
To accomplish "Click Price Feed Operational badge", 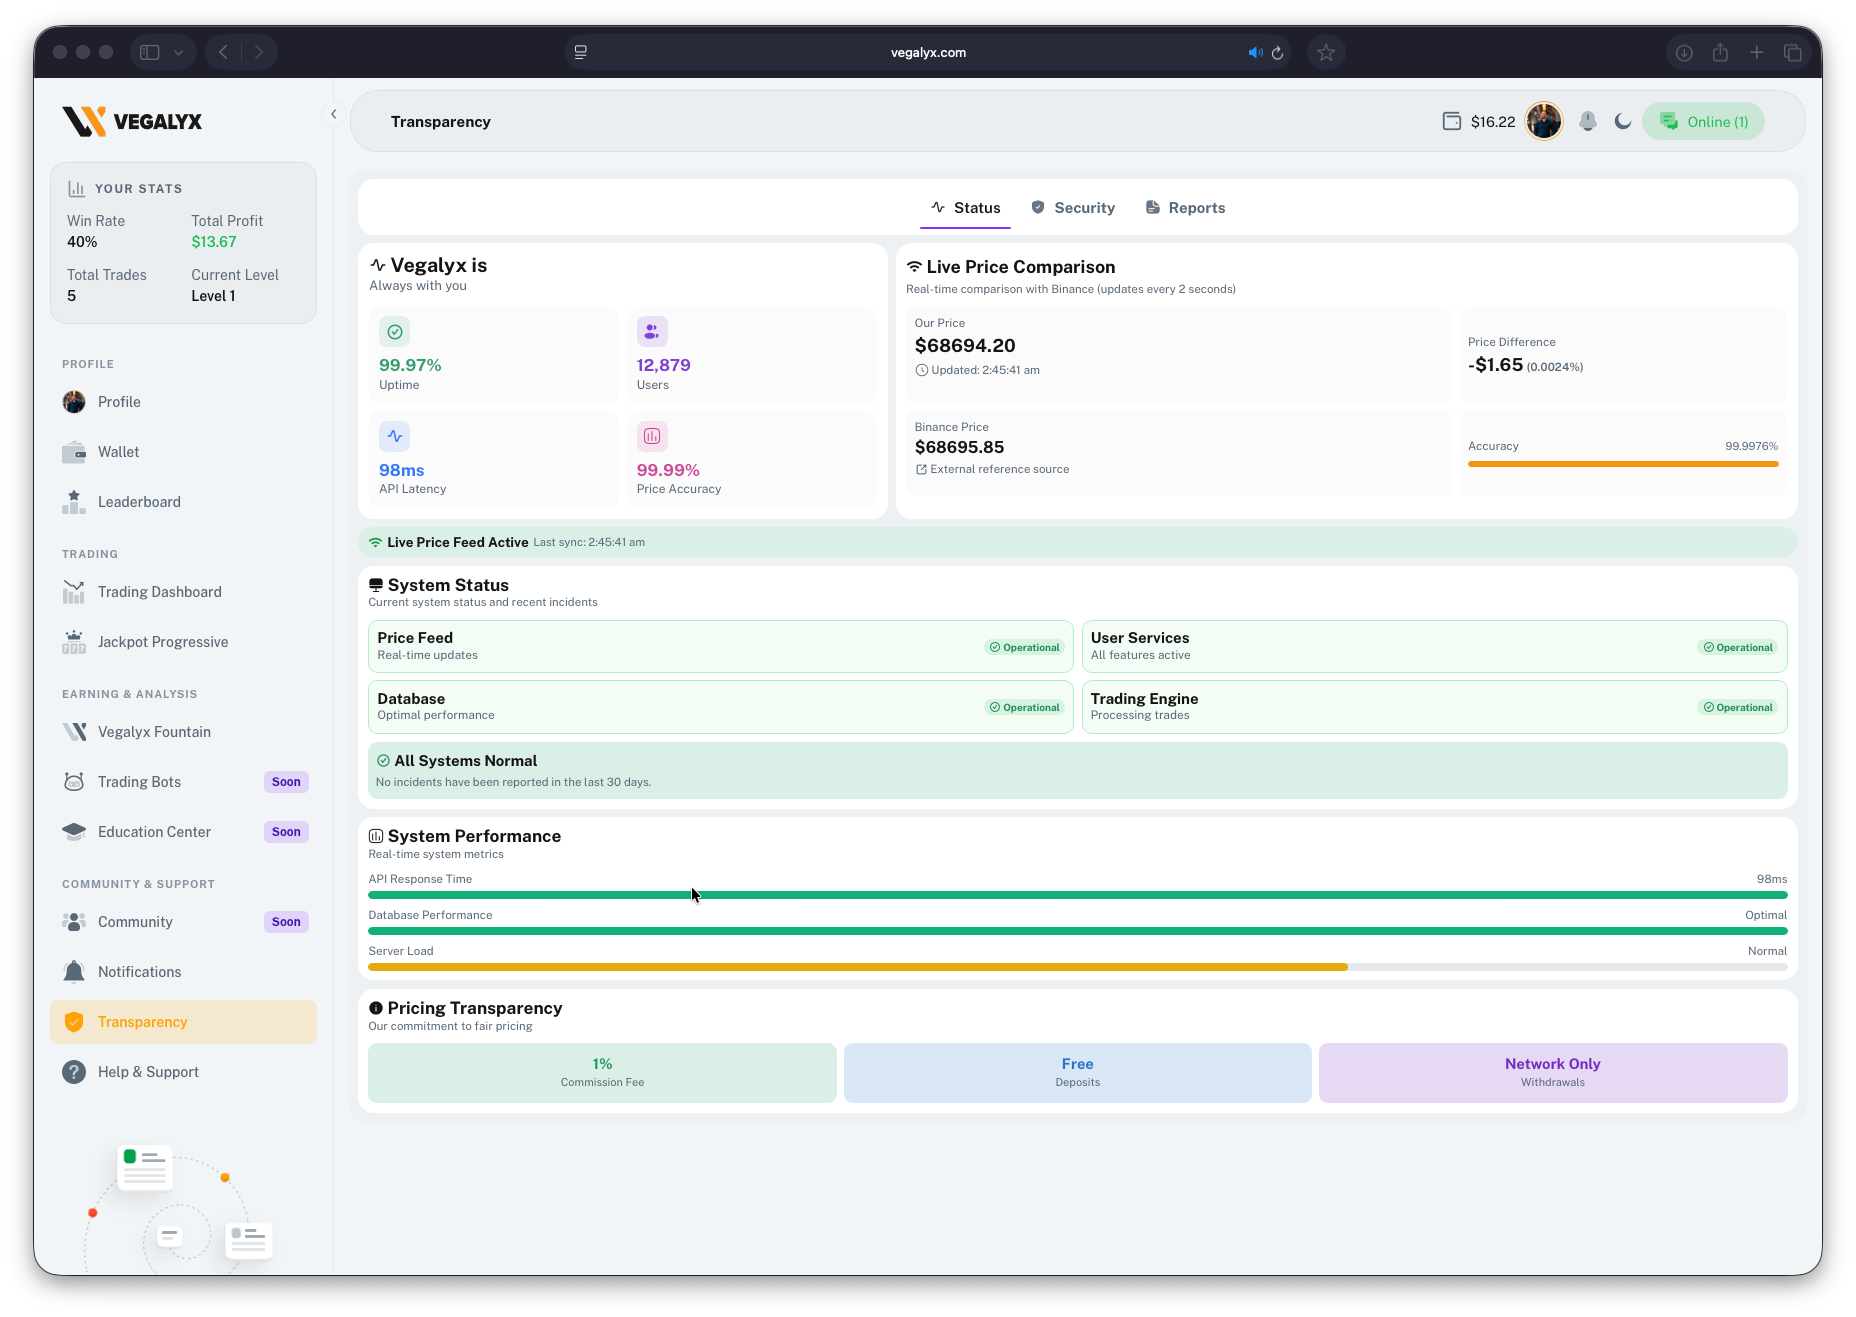I will [x=1025, y=647].
